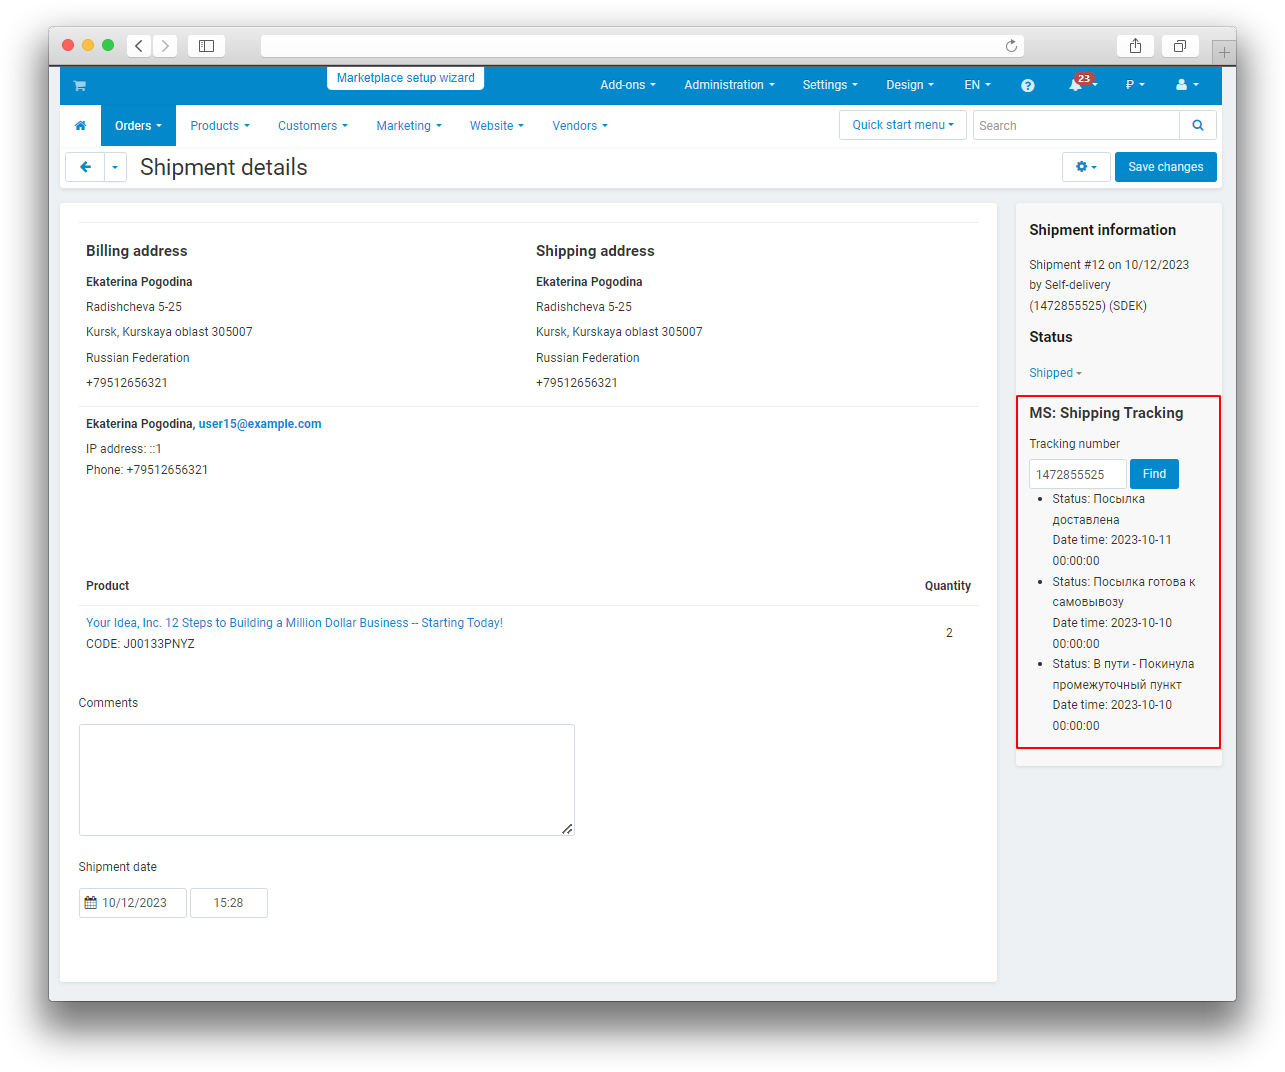Click the home icon in navigation bar
Screen dimensions: 1285x1072
tap(80, 126)
